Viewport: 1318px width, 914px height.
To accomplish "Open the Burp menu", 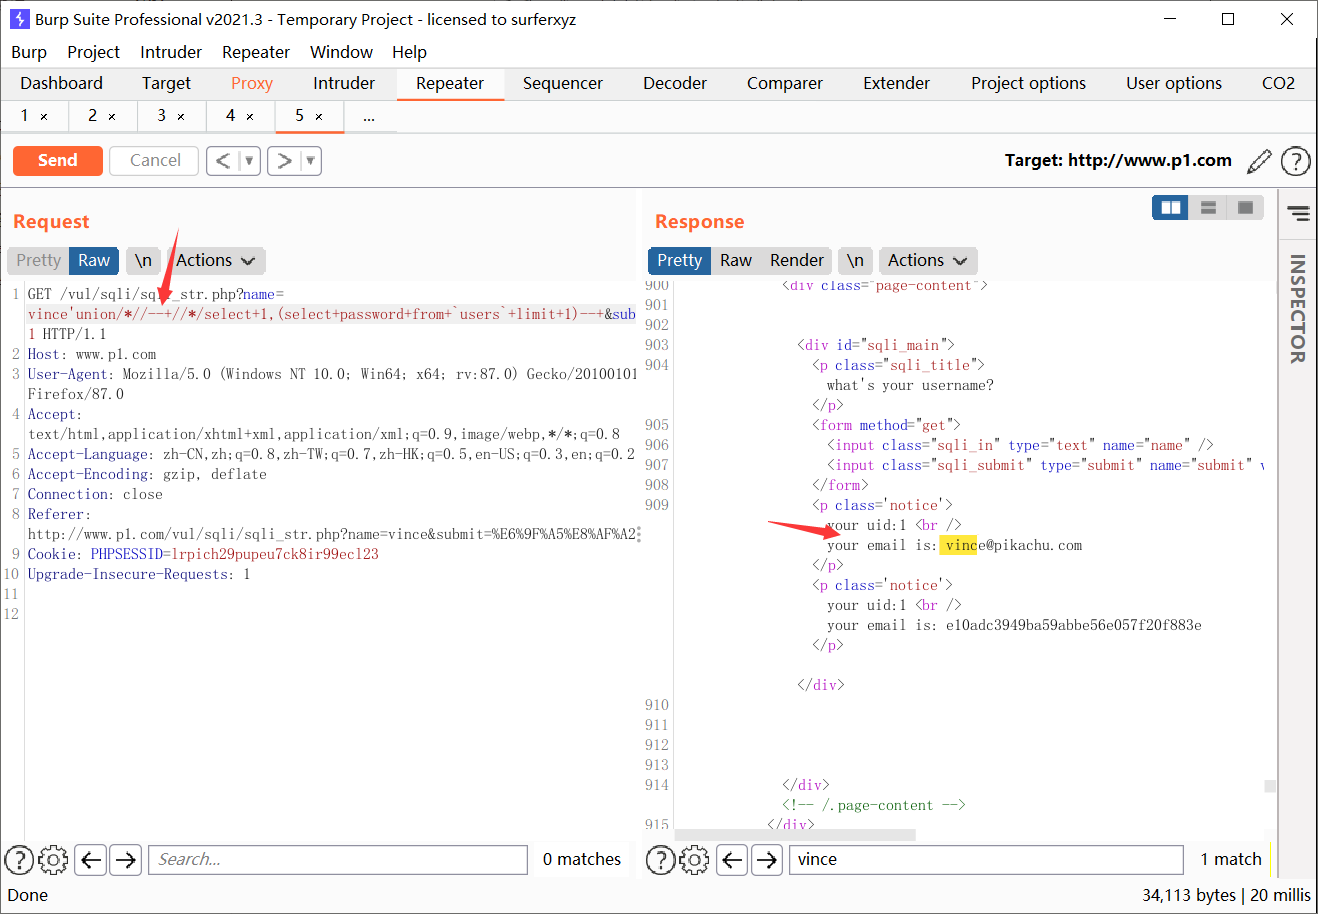I will click(29, 52).
